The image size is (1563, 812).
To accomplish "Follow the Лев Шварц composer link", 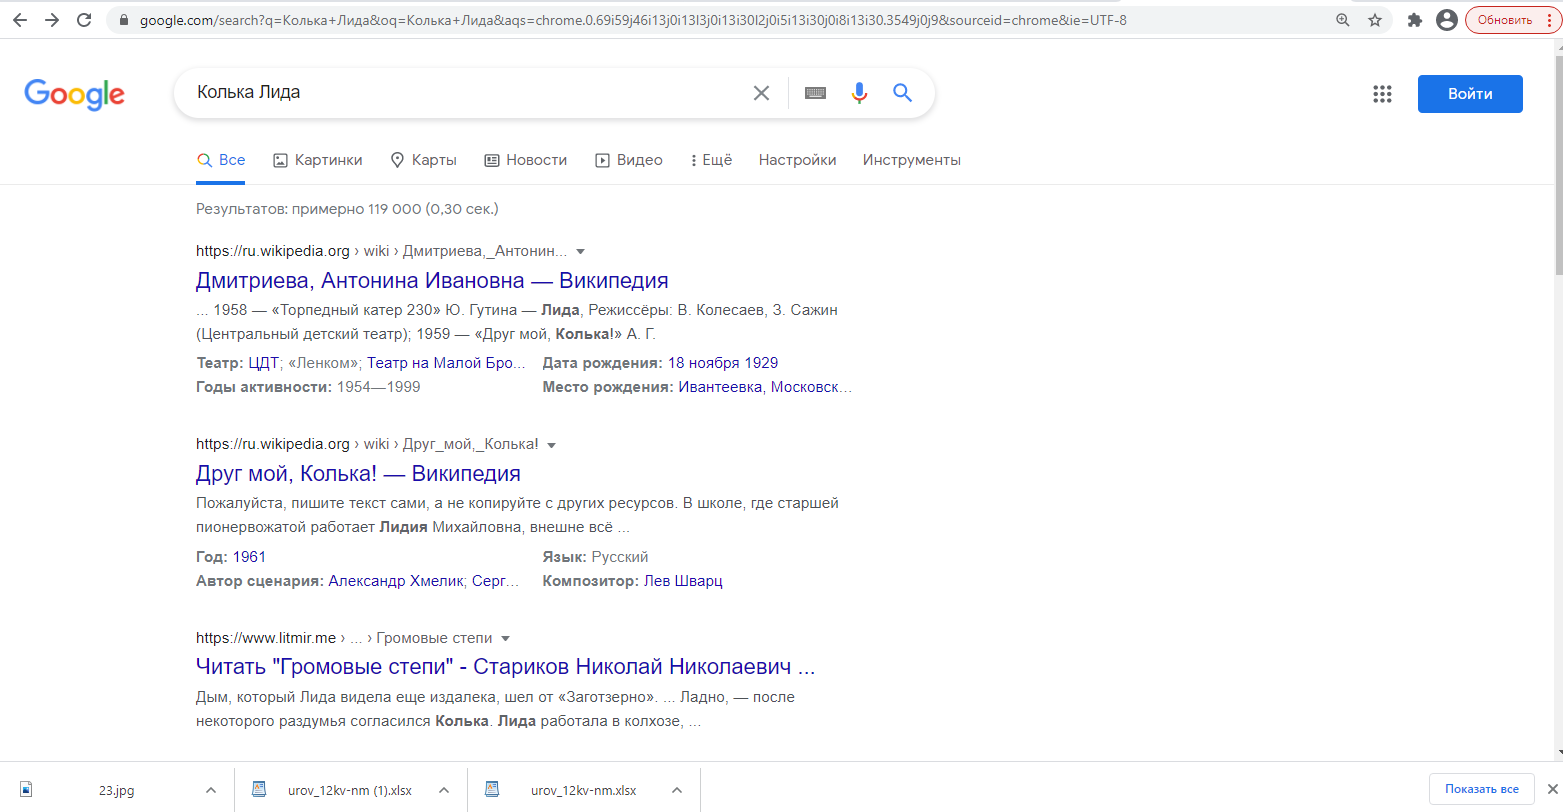I will tap(683, 581).
